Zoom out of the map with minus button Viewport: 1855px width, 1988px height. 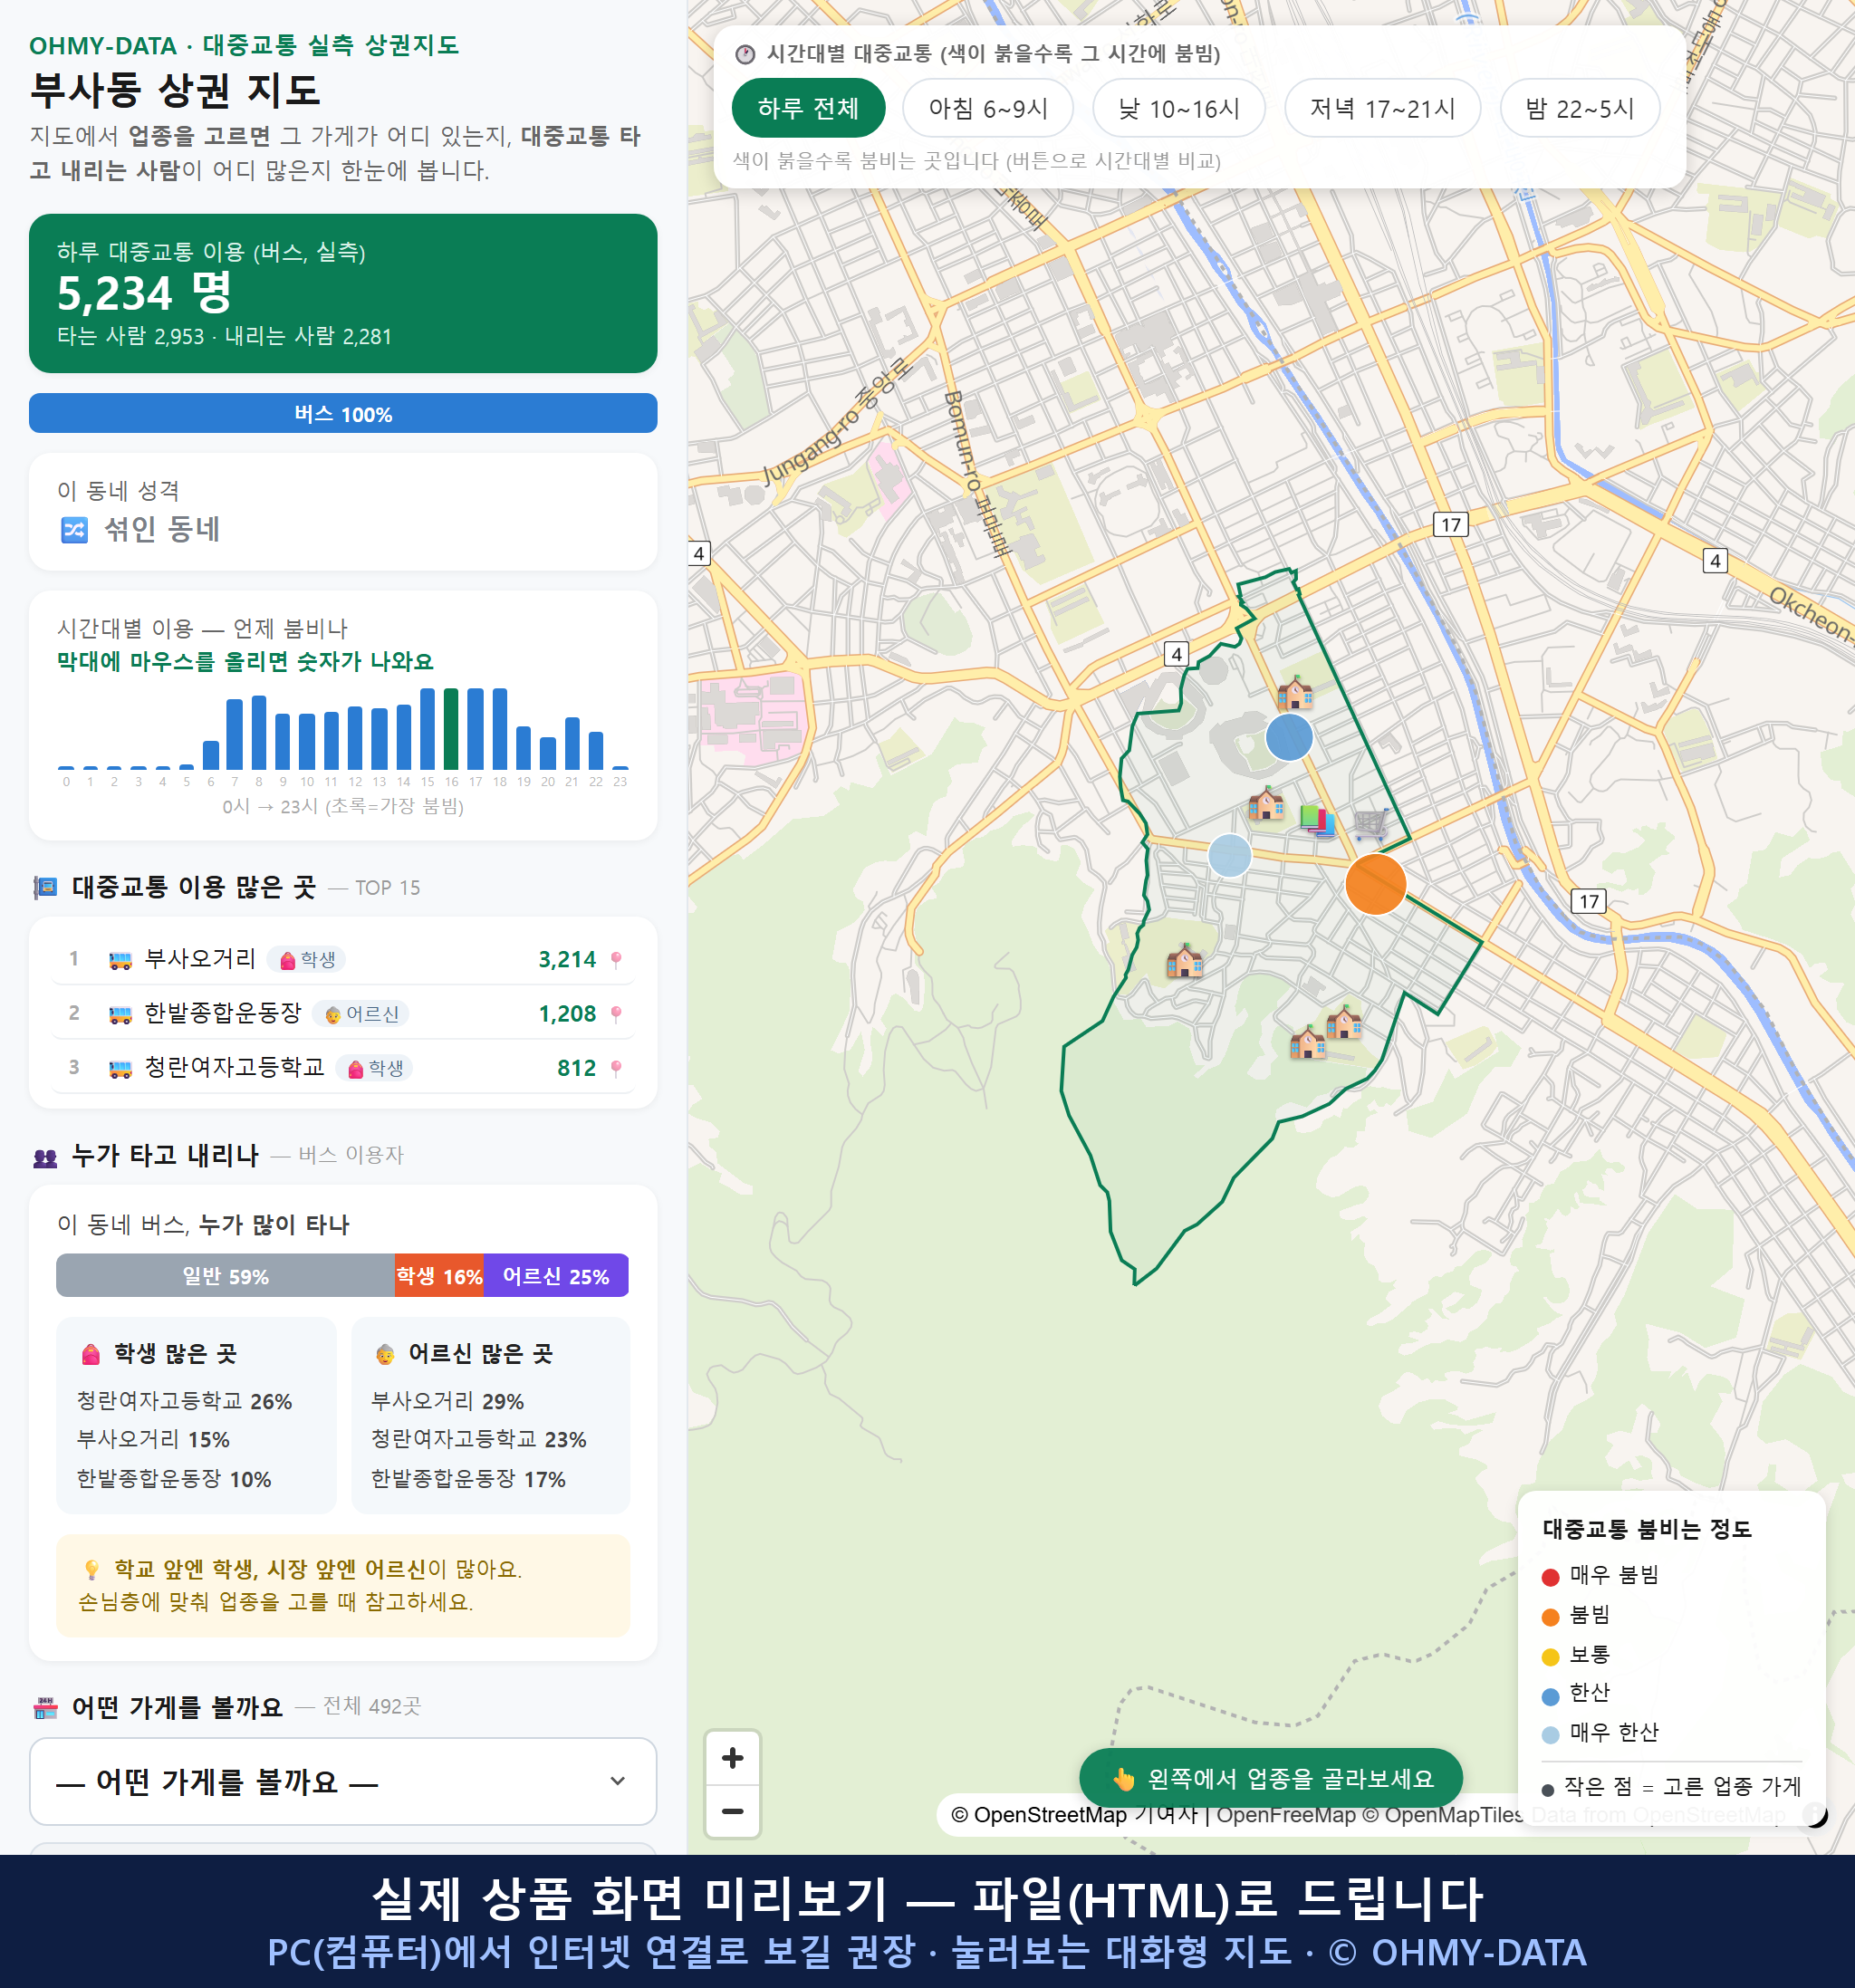(732, 1811)
